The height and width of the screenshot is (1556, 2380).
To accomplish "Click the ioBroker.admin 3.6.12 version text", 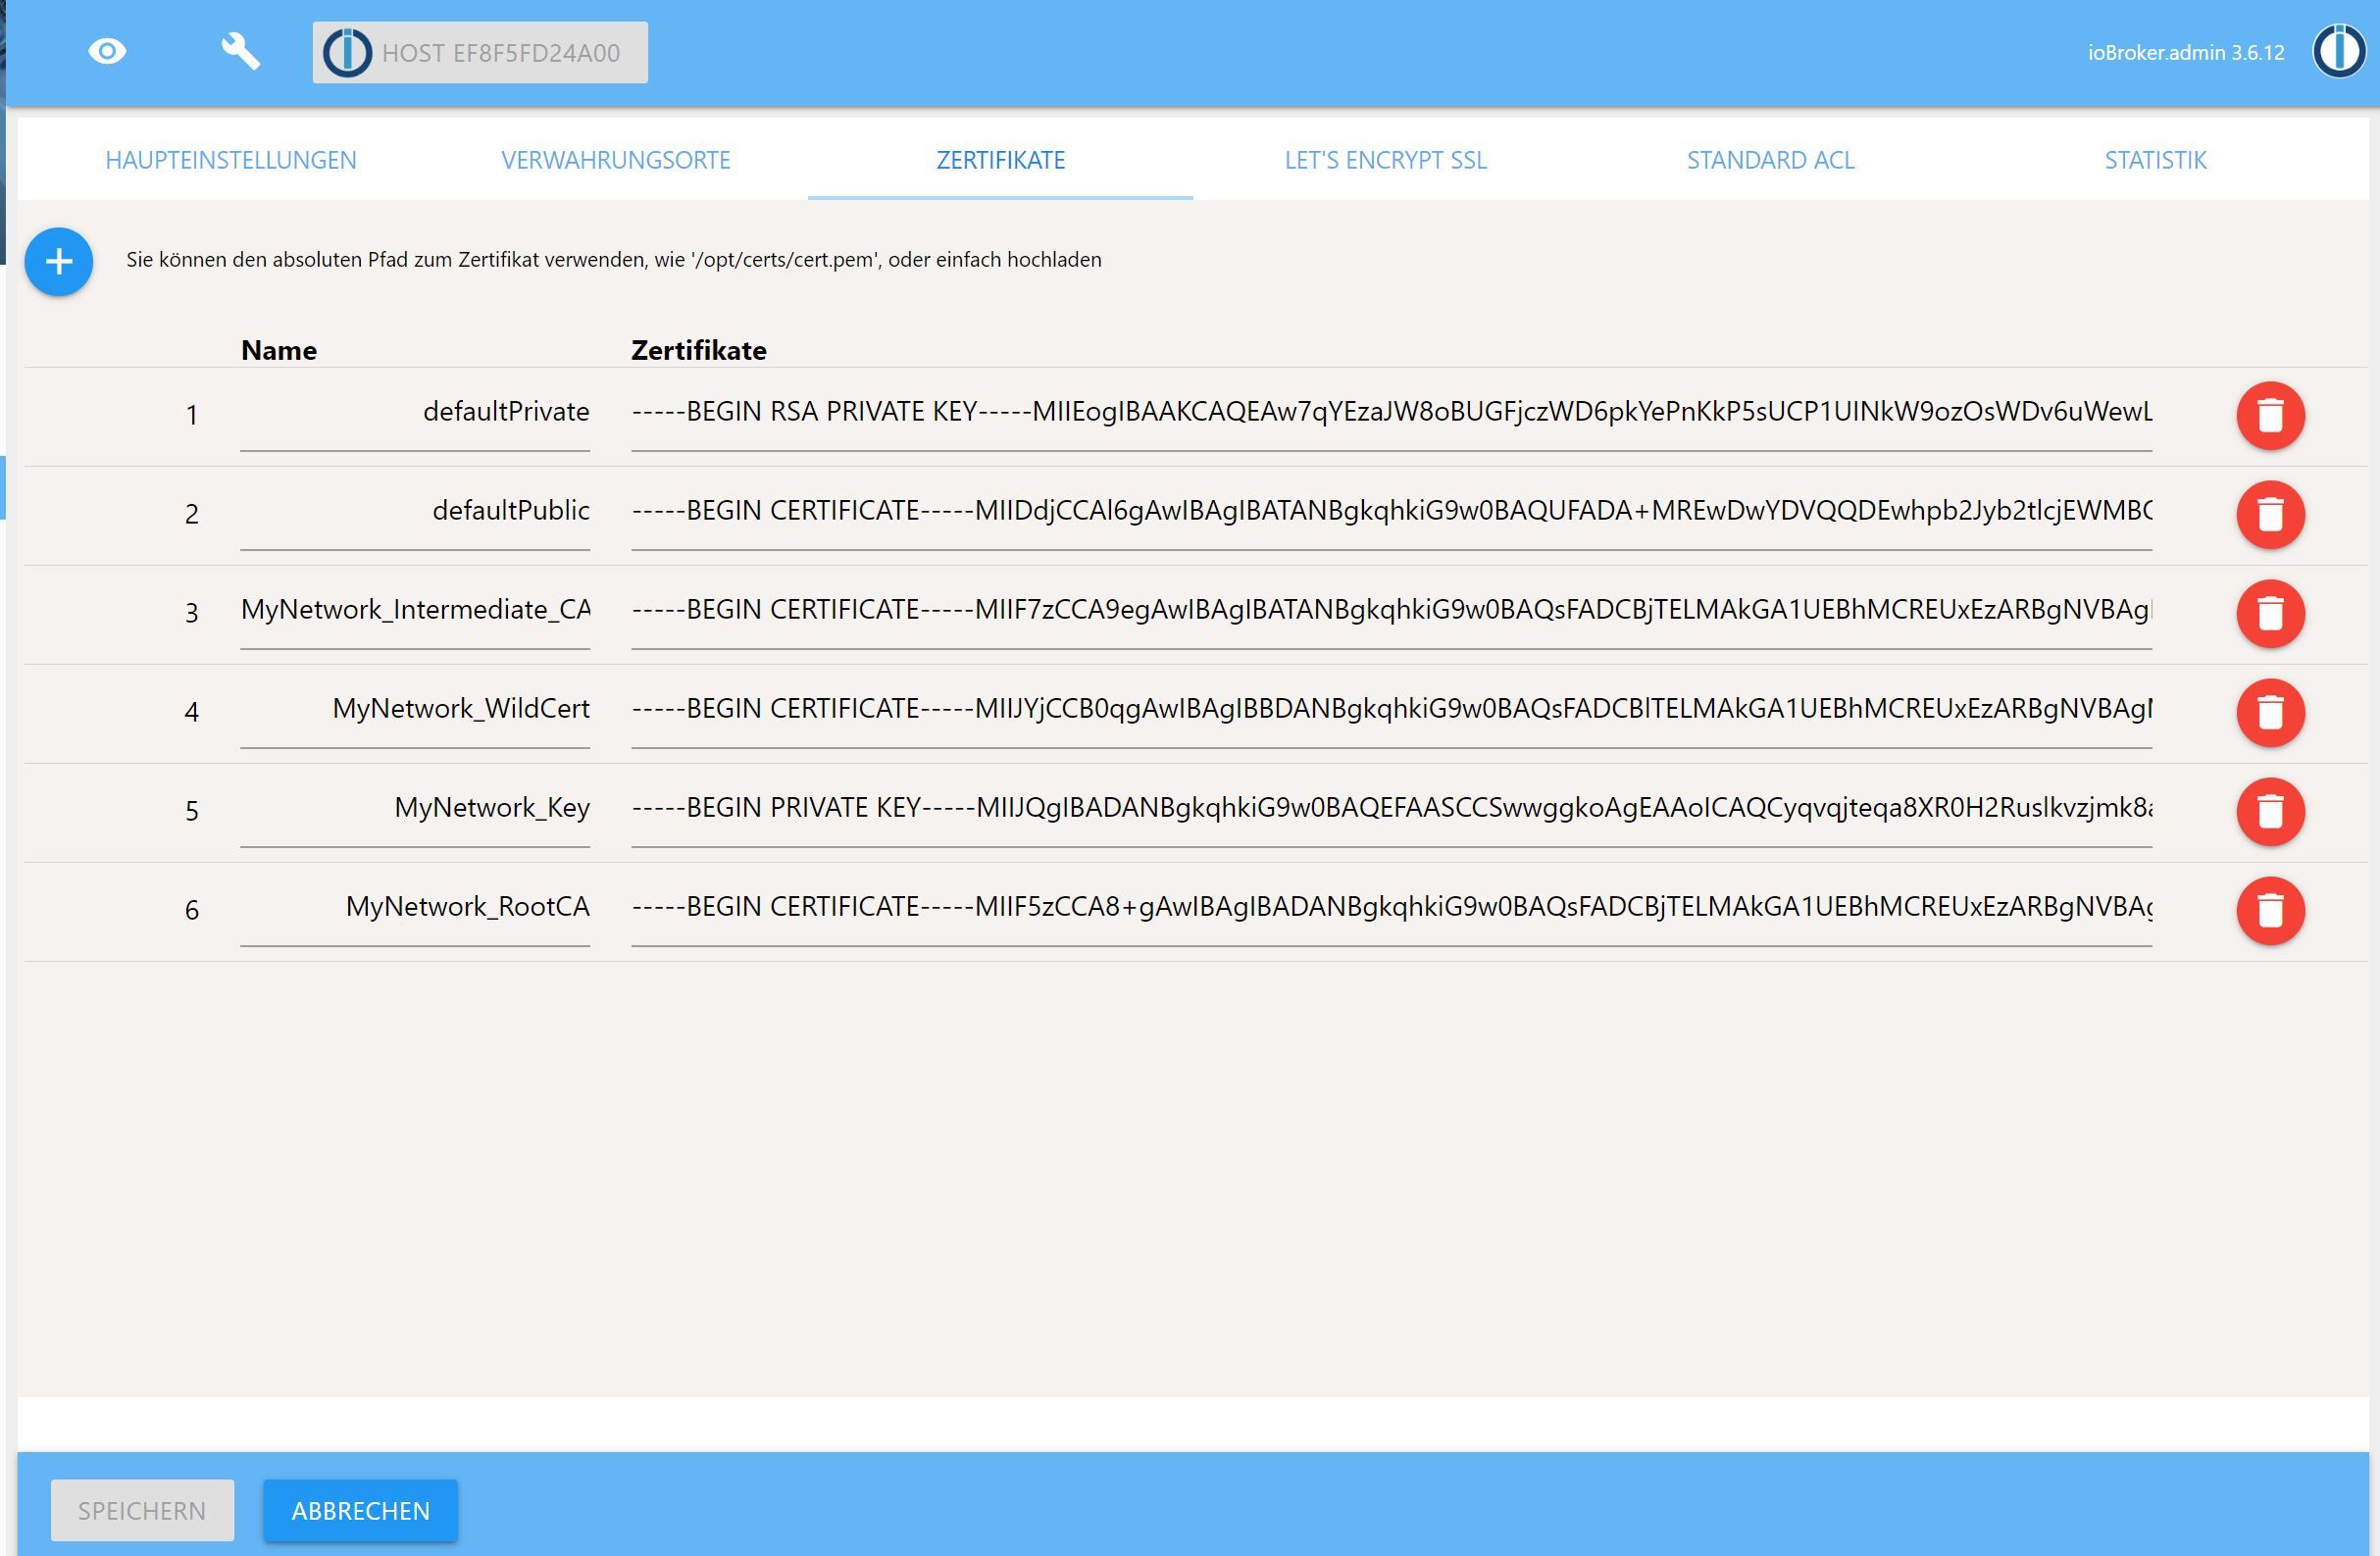I will [x=2186, y=53].
